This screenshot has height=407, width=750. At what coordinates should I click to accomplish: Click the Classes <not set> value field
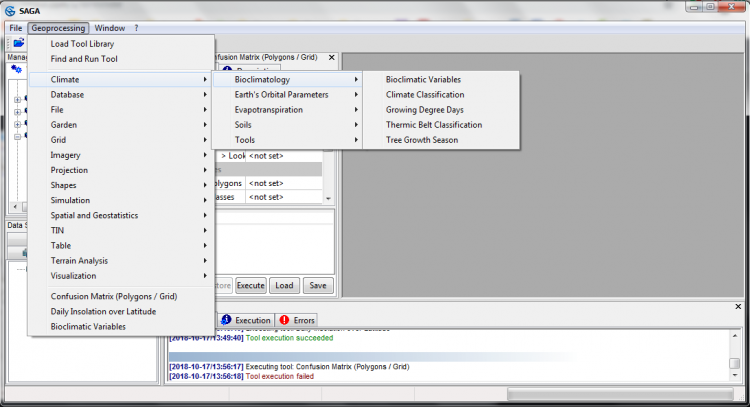(x=284, y=197)
